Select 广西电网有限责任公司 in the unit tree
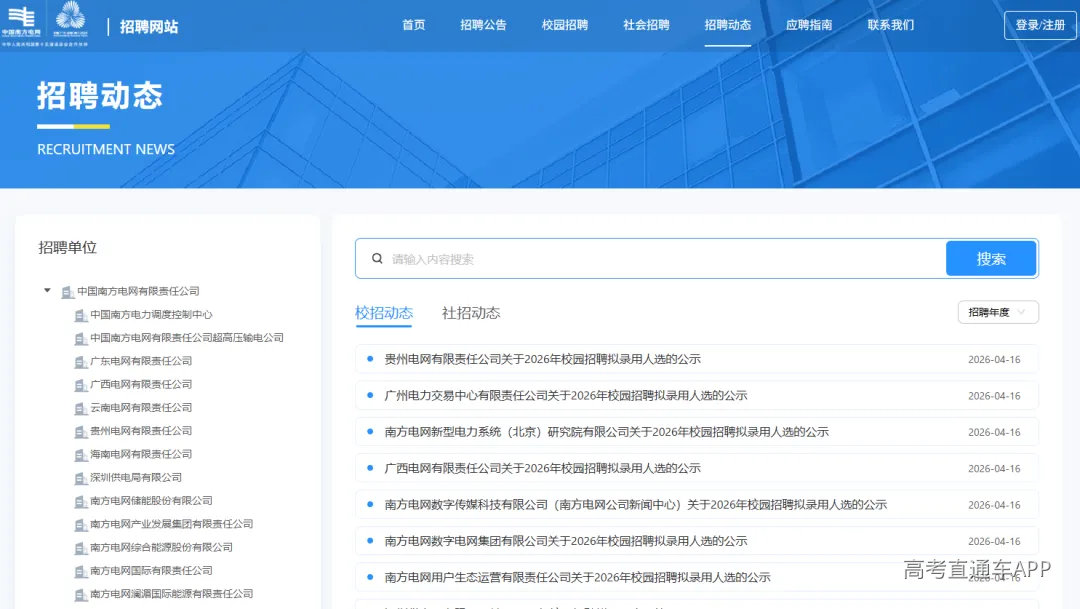The width and height of the screenshot is (1080, 609). tap(141, 385)
